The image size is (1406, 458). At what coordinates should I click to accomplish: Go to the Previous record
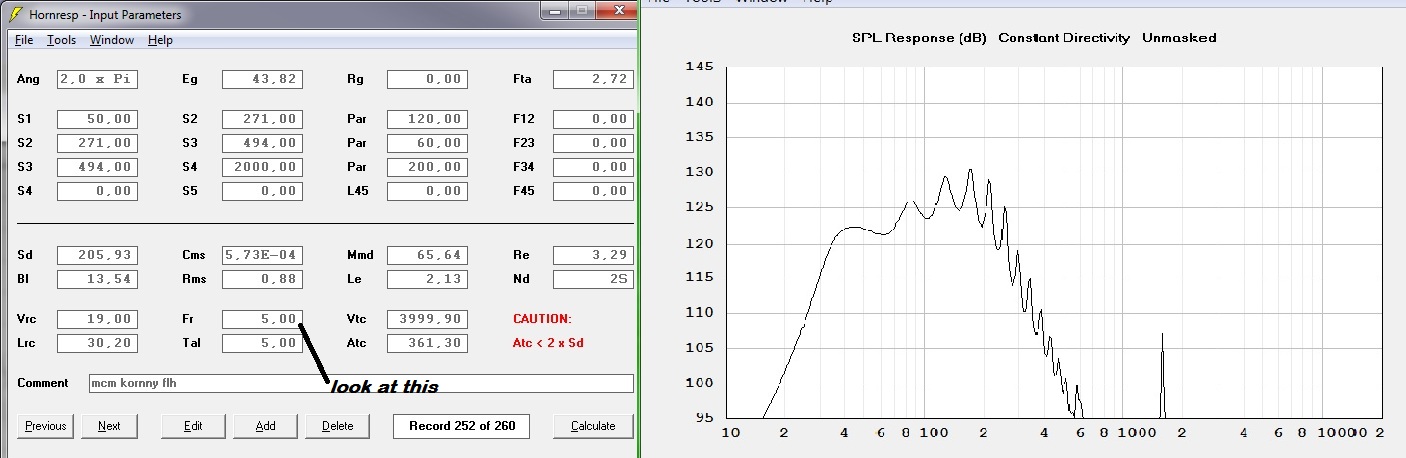(45, 426)
